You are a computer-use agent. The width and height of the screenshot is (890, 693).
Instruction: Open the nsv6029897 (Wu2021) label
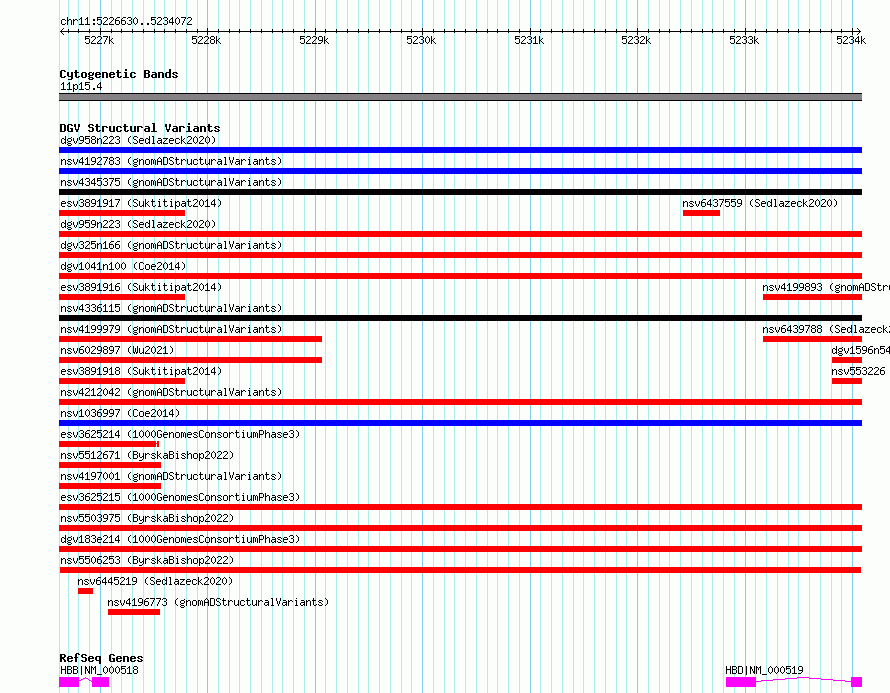tap(117, 350)
